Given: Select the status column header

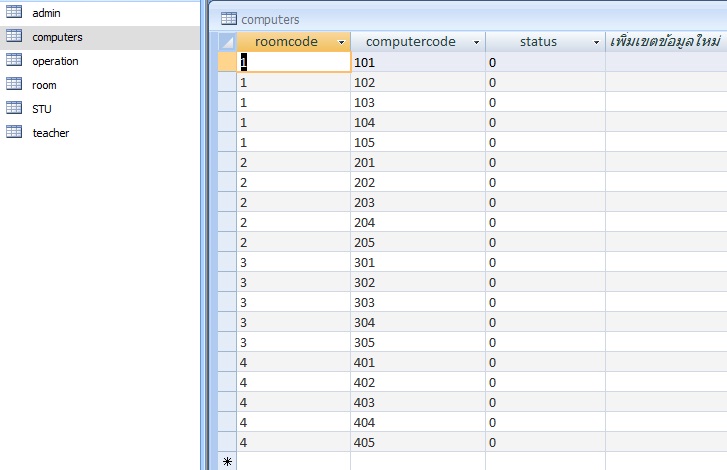Looking at the screenshot, I should [538, 42].
